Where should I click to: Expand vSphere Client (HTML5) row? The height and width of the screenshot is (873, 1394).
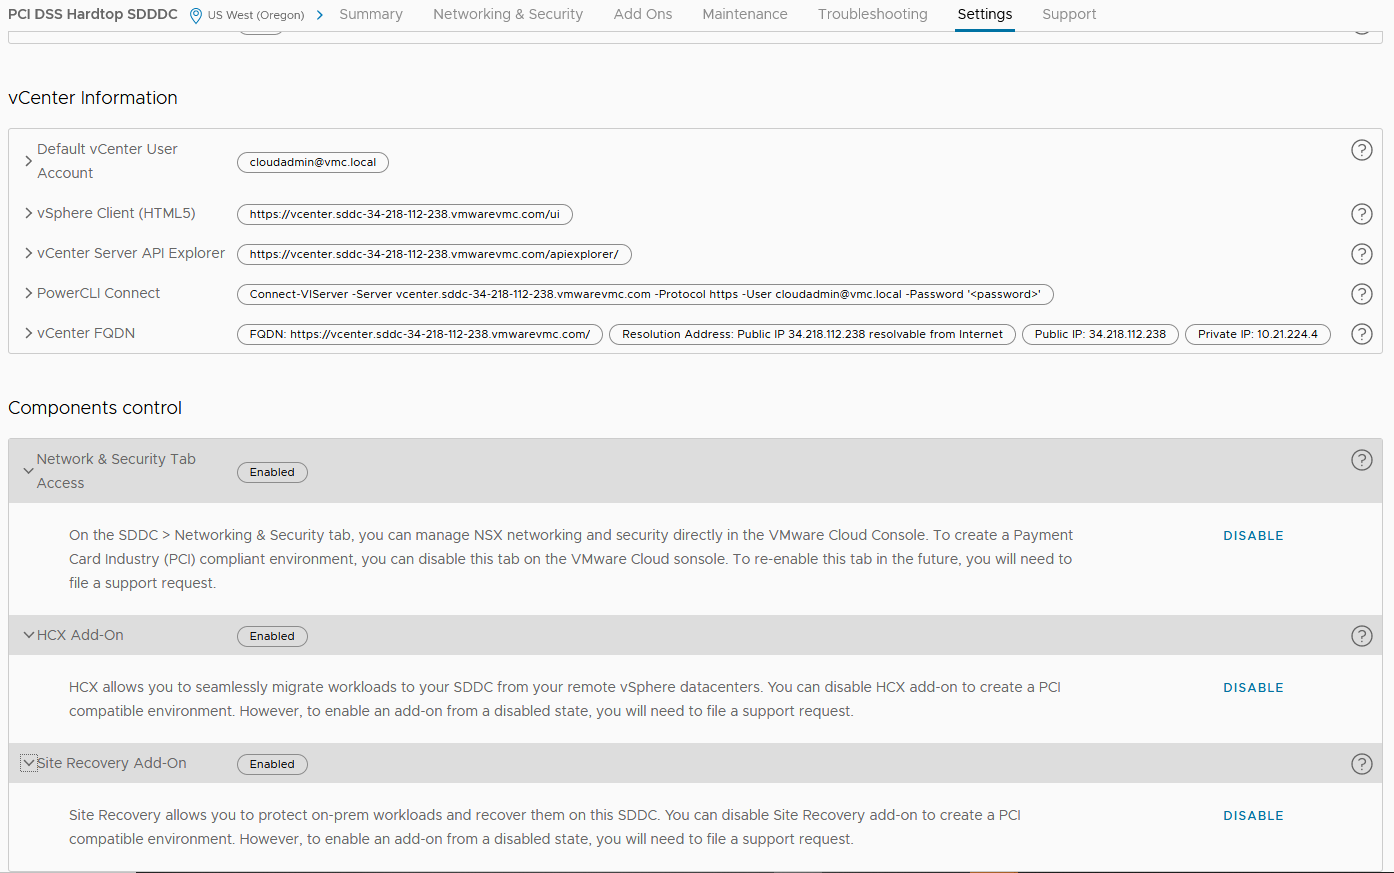[29, 213]
